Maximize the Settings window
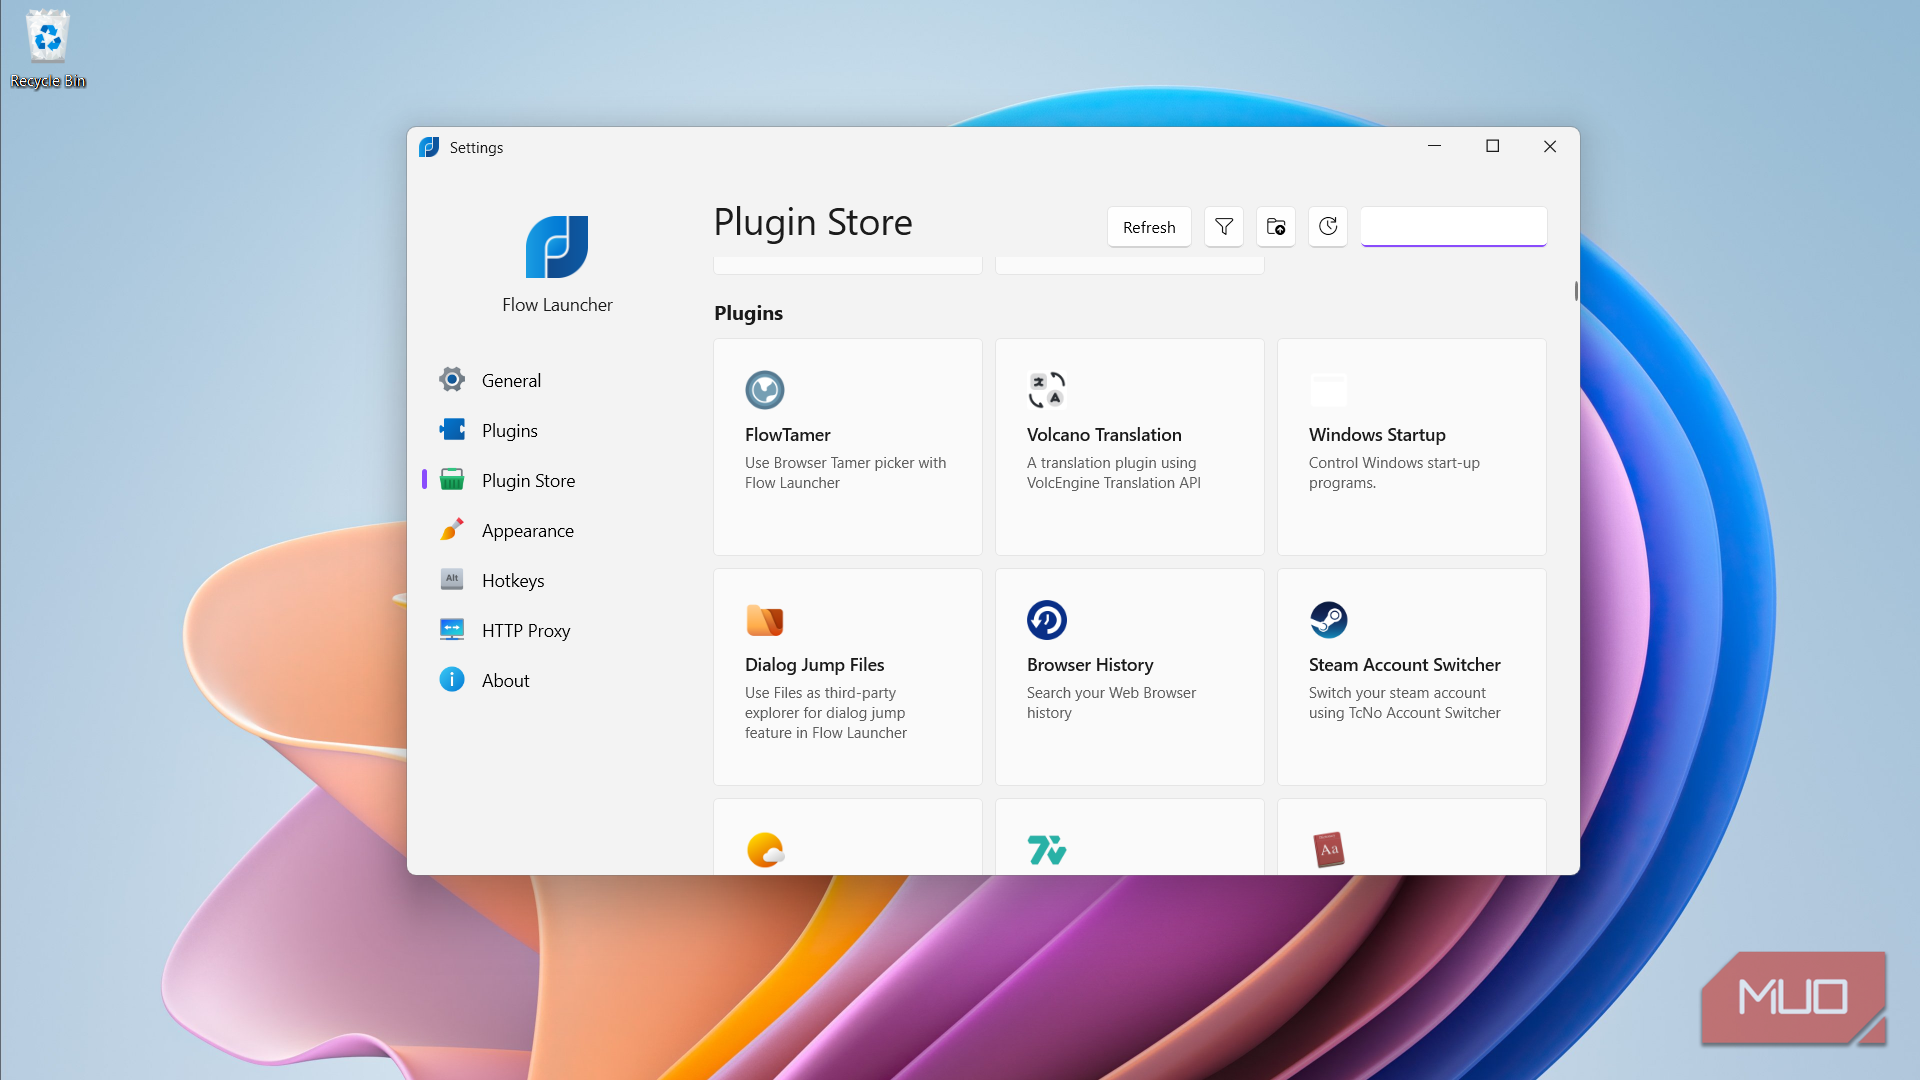1920x1080 pixels. (x=1492, y=146)
